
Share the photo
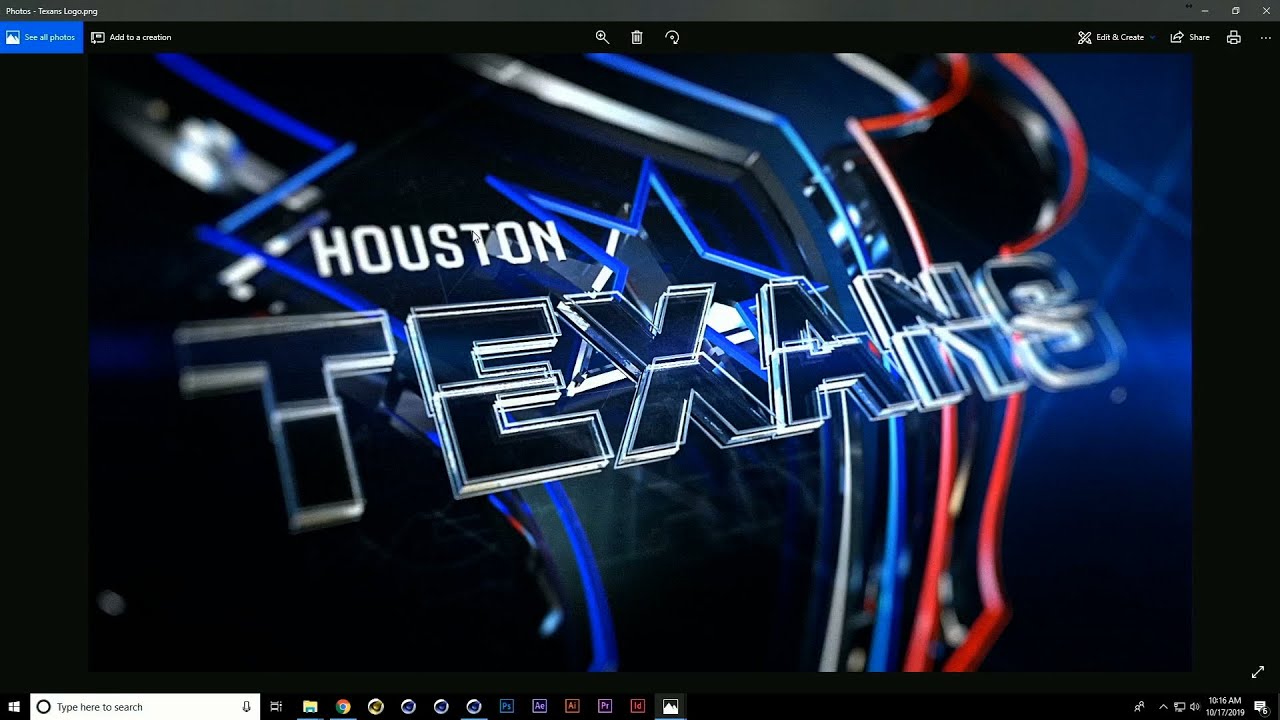(1190, 37)
